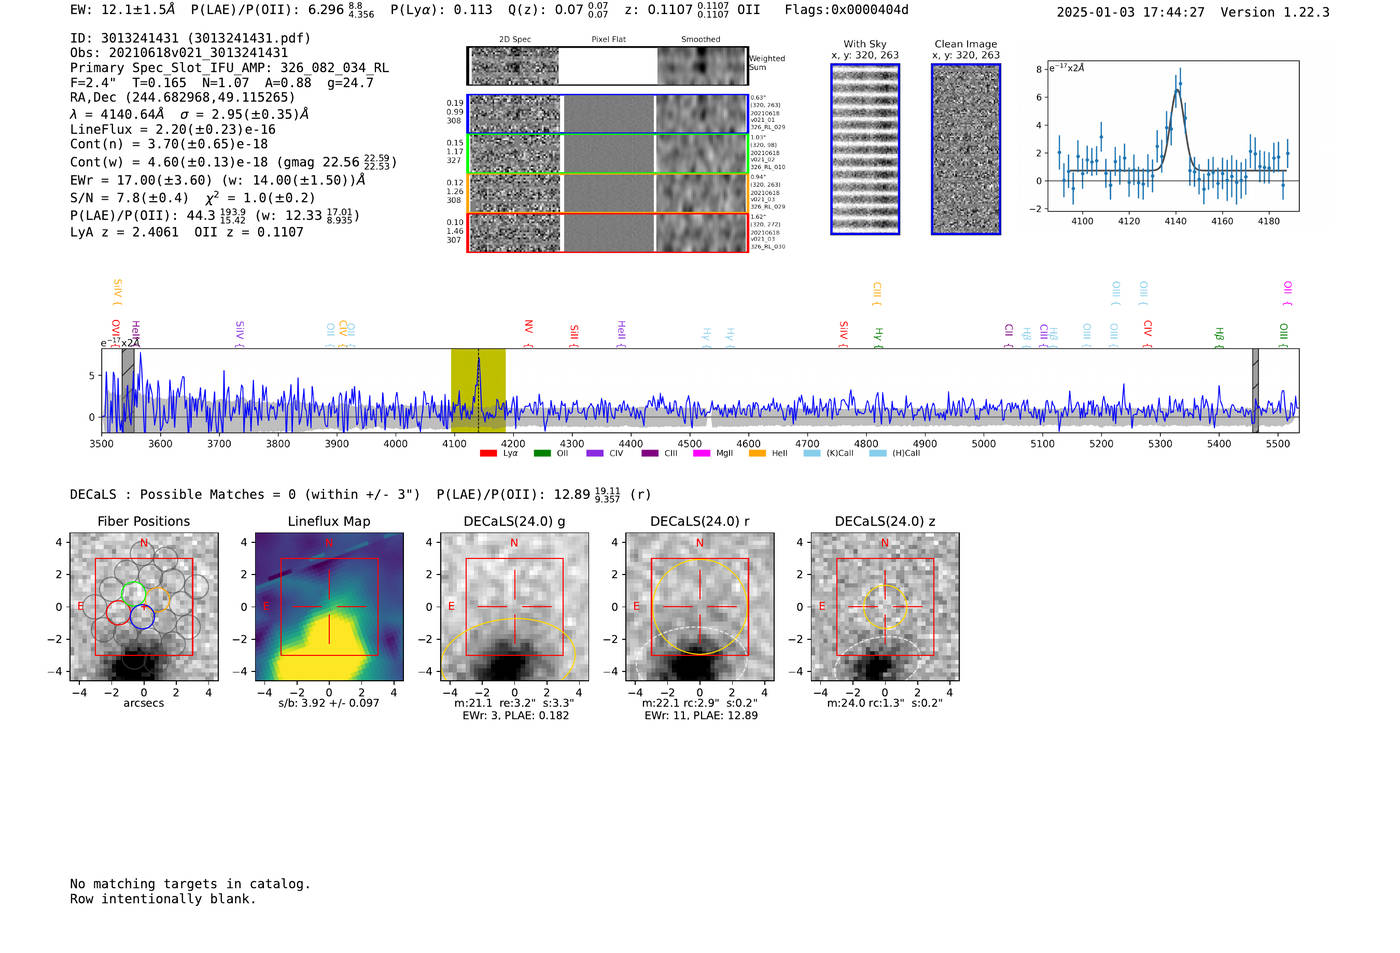Click the s/b: 3.92 +/- 0.097 caption
Image resolution: width=1400 pixels, height=953 pixels.
[329, 703]
